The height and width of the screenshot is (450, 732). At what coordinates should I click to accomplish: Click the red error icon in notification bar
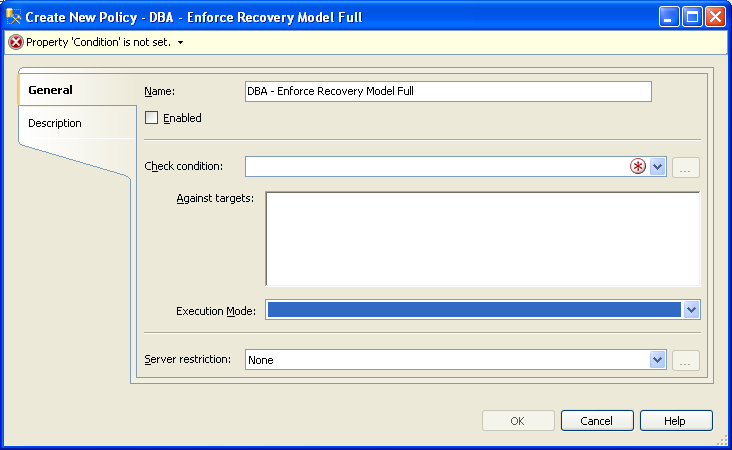[x=16, y=42]
